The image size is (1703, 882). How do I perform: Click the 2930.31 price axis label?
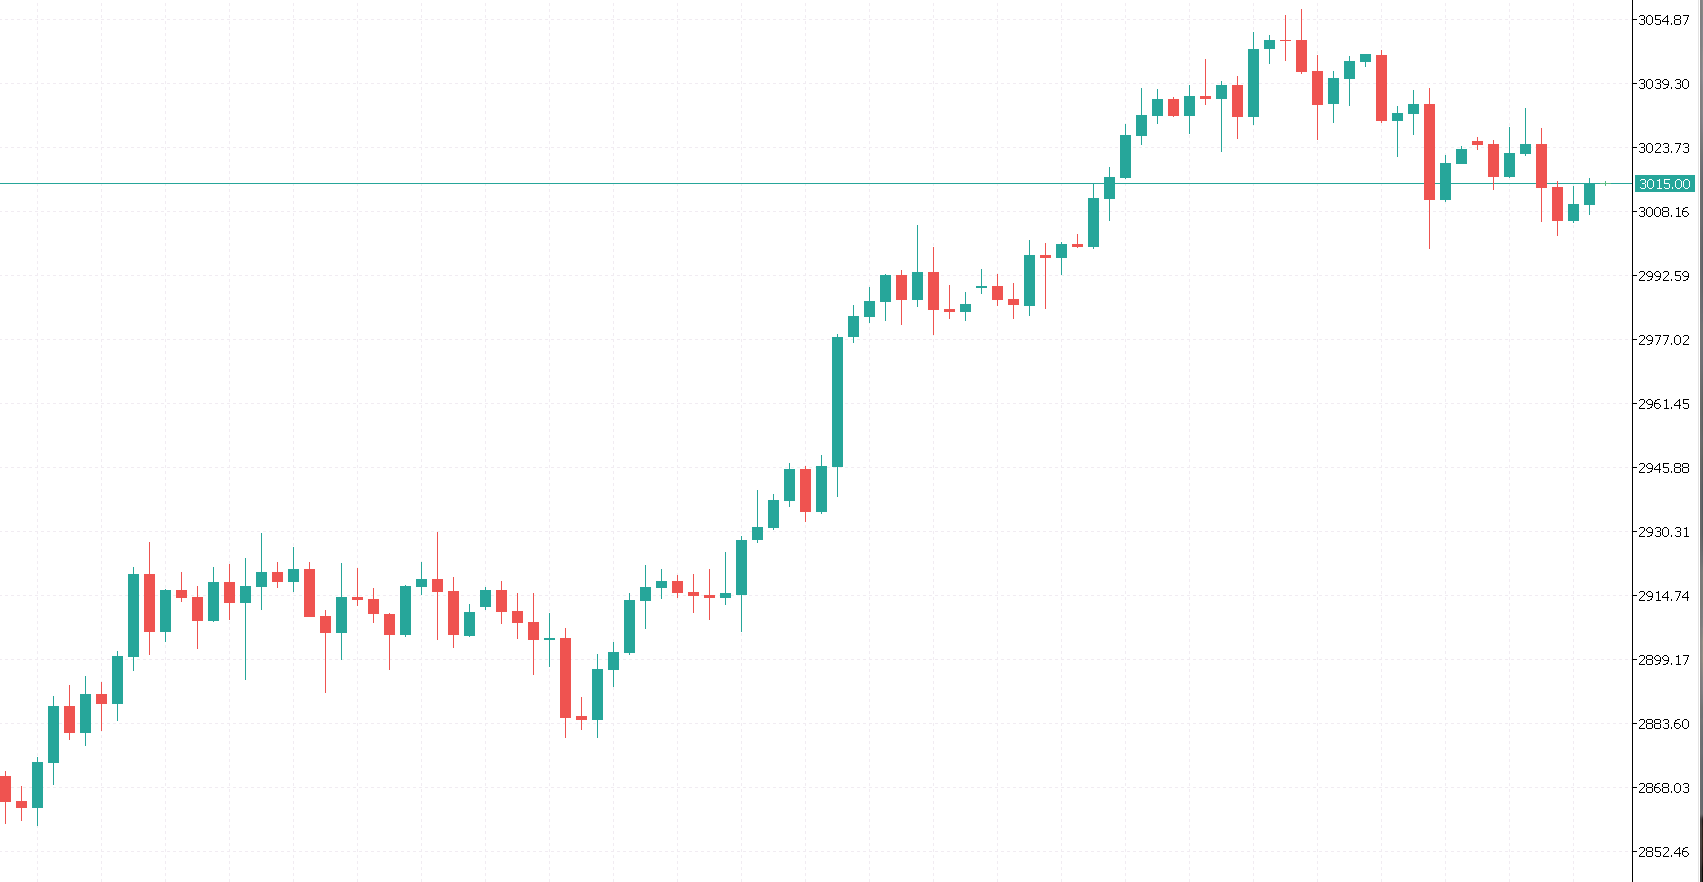1664,532
